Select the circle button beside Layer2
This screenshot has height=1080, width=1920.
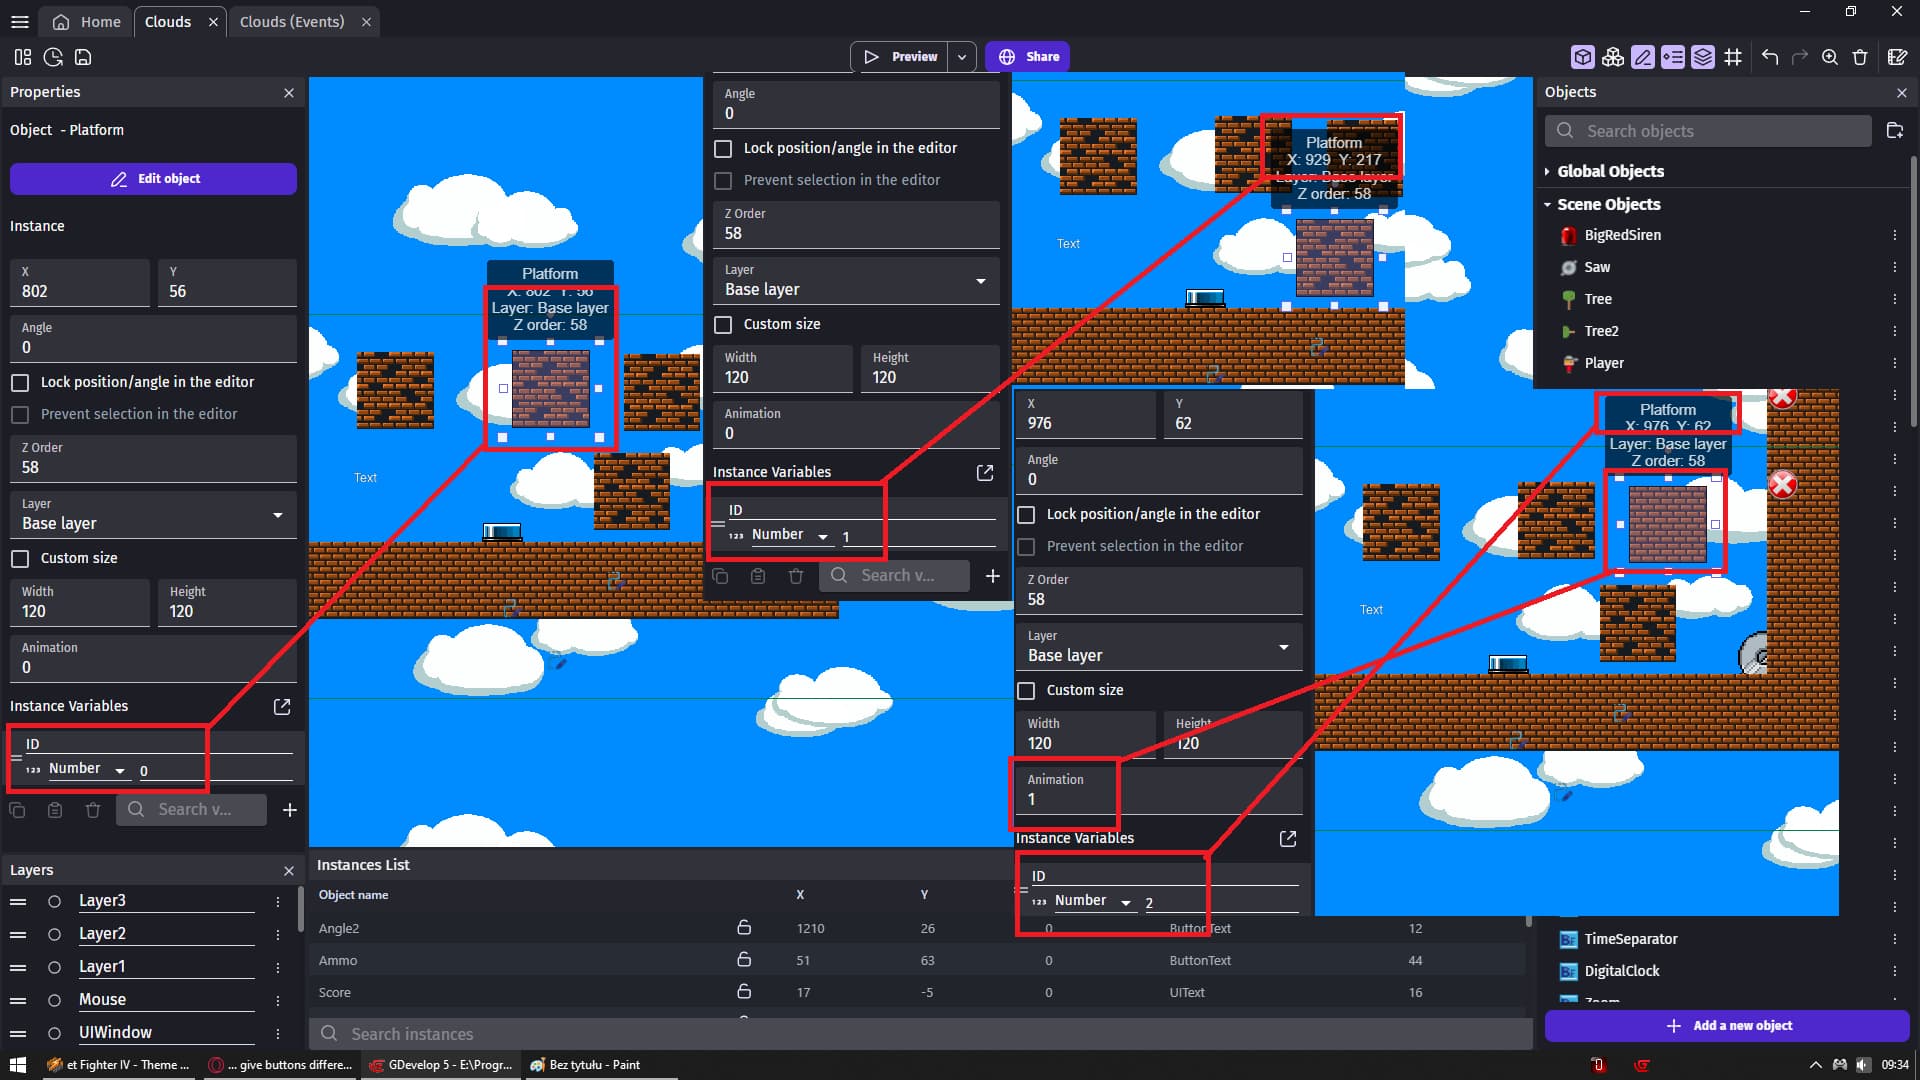tap(54, 934)
